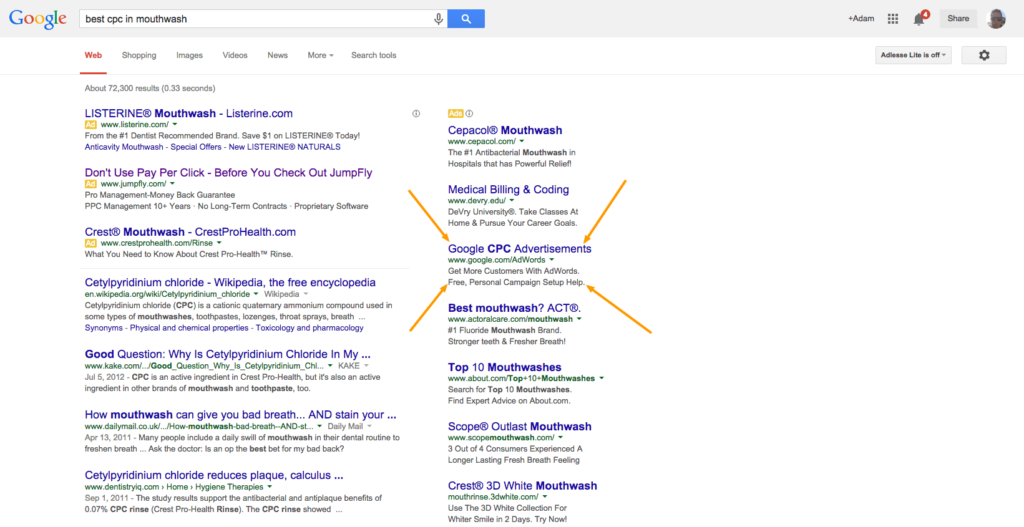This screenshot has width=1024, height=527.
Task: Switch to the News tab
Action: pyautogui.click(x=278, y=56)
